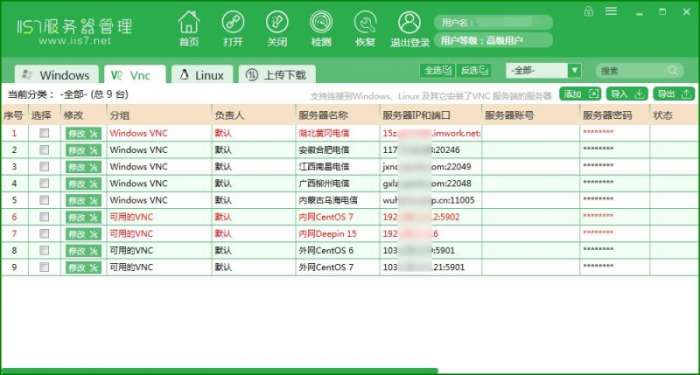The image size is (700, 375).
Task: Click the 添加 add server button
Action: pos(580,94)
